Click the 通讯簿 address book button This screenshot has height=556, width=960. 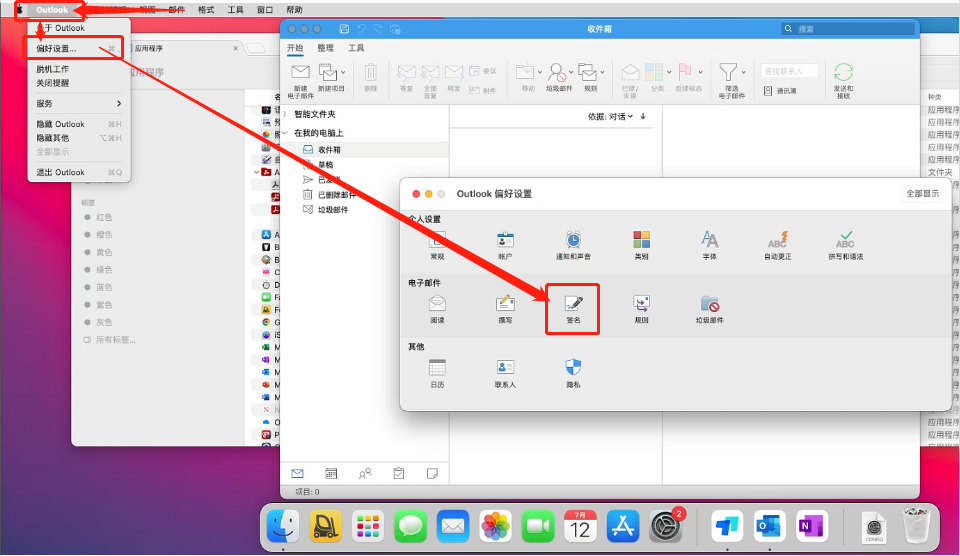781,91
